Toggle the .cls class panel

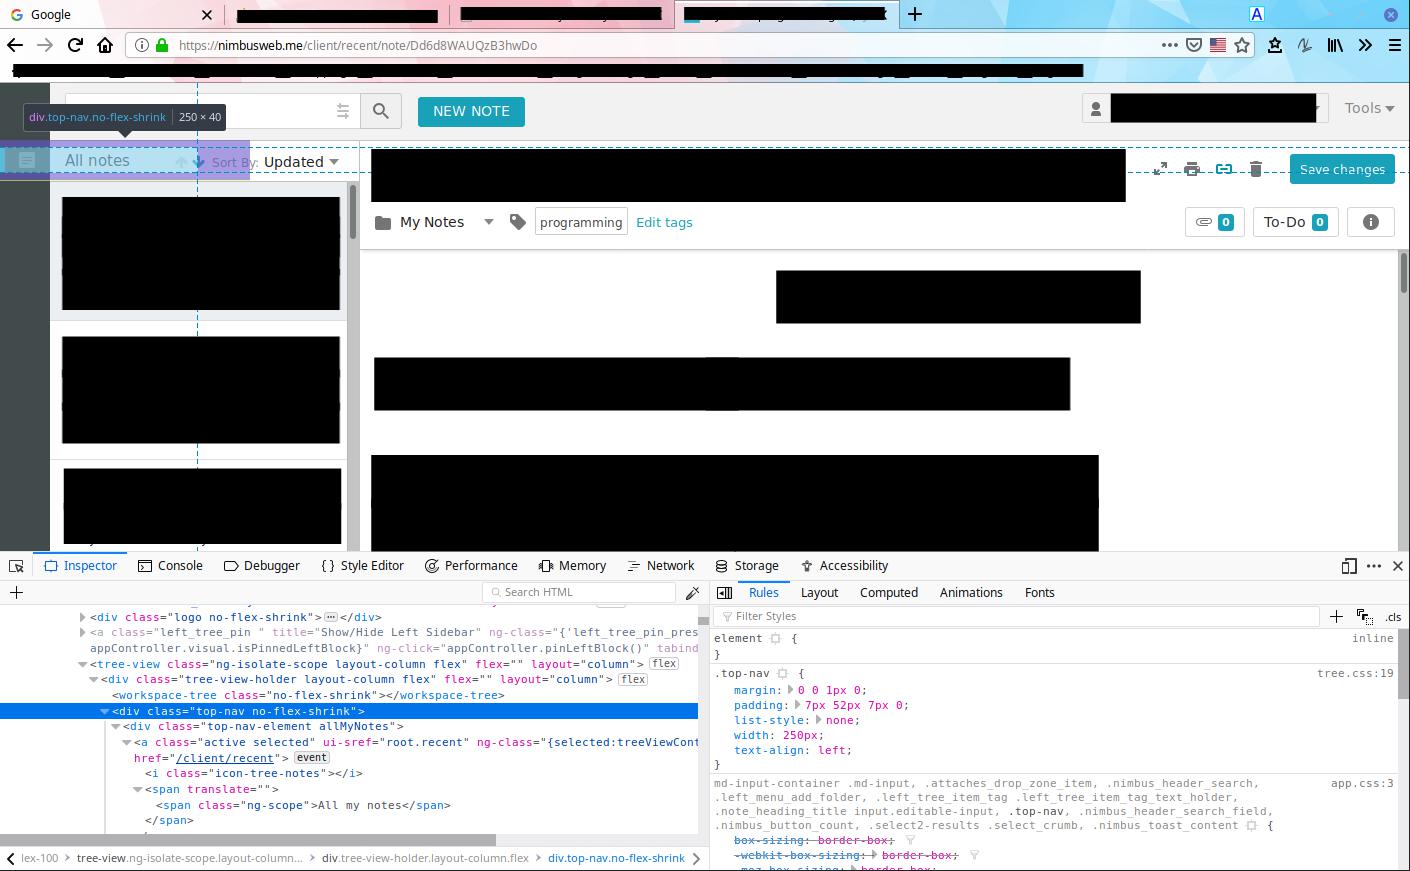point(1393,617)
